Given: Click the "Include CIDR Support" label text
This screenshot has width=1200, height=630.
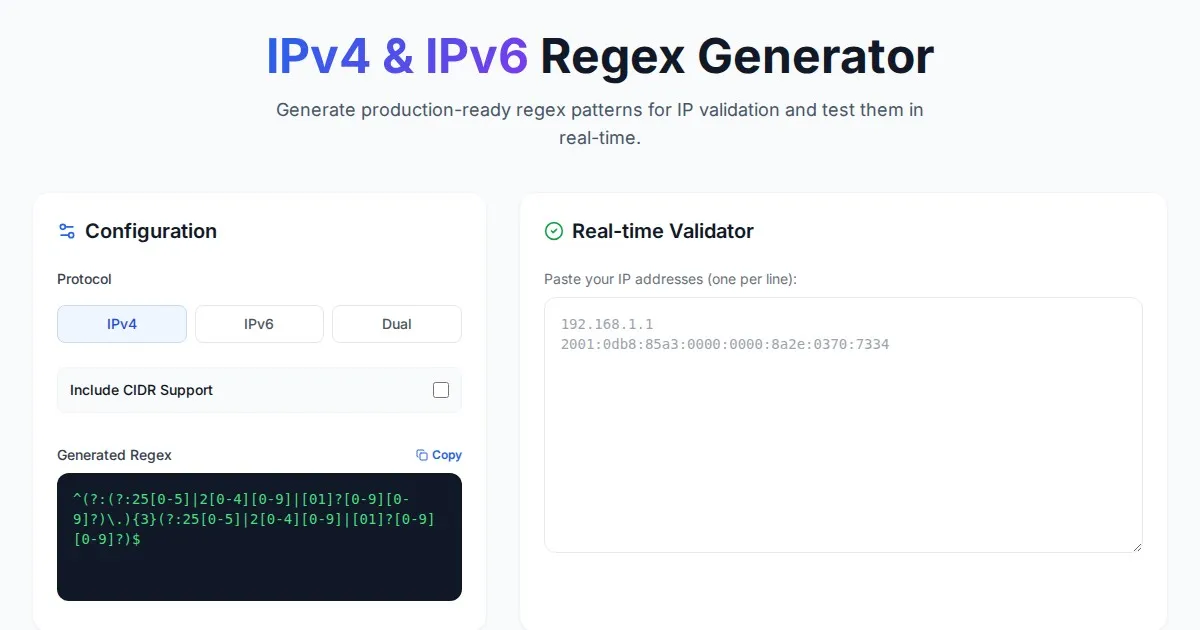Looking at the screenshot, I should coord(141,390).
